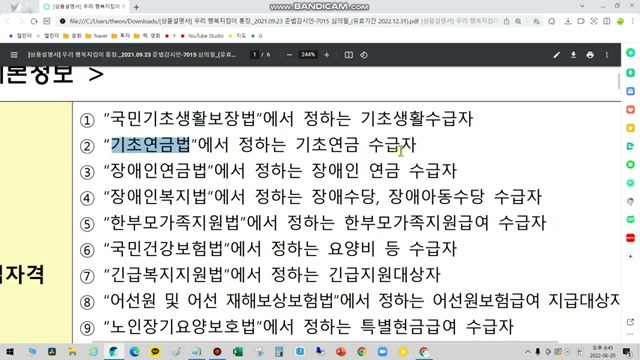This screenshot has width=640, height=360.
Task: Open Microsoft Edge from the taskbar
Action: (134, 351)
